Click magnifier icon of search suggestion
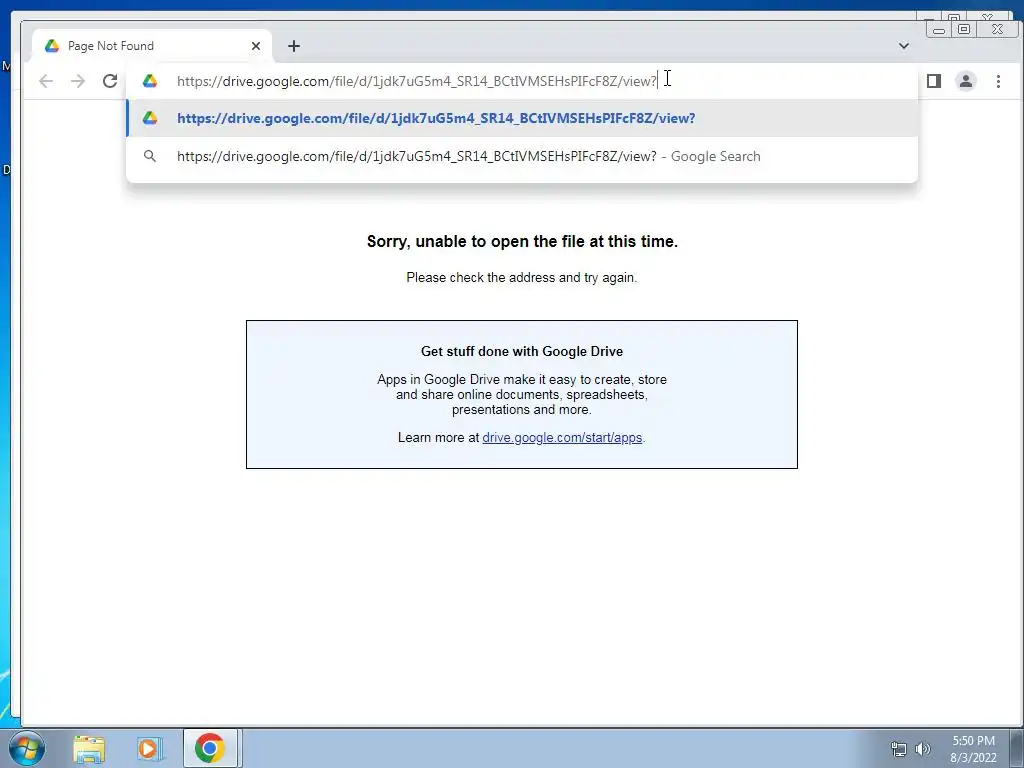Viewport: 1024px width, 768px height. [x=150, y=156]
